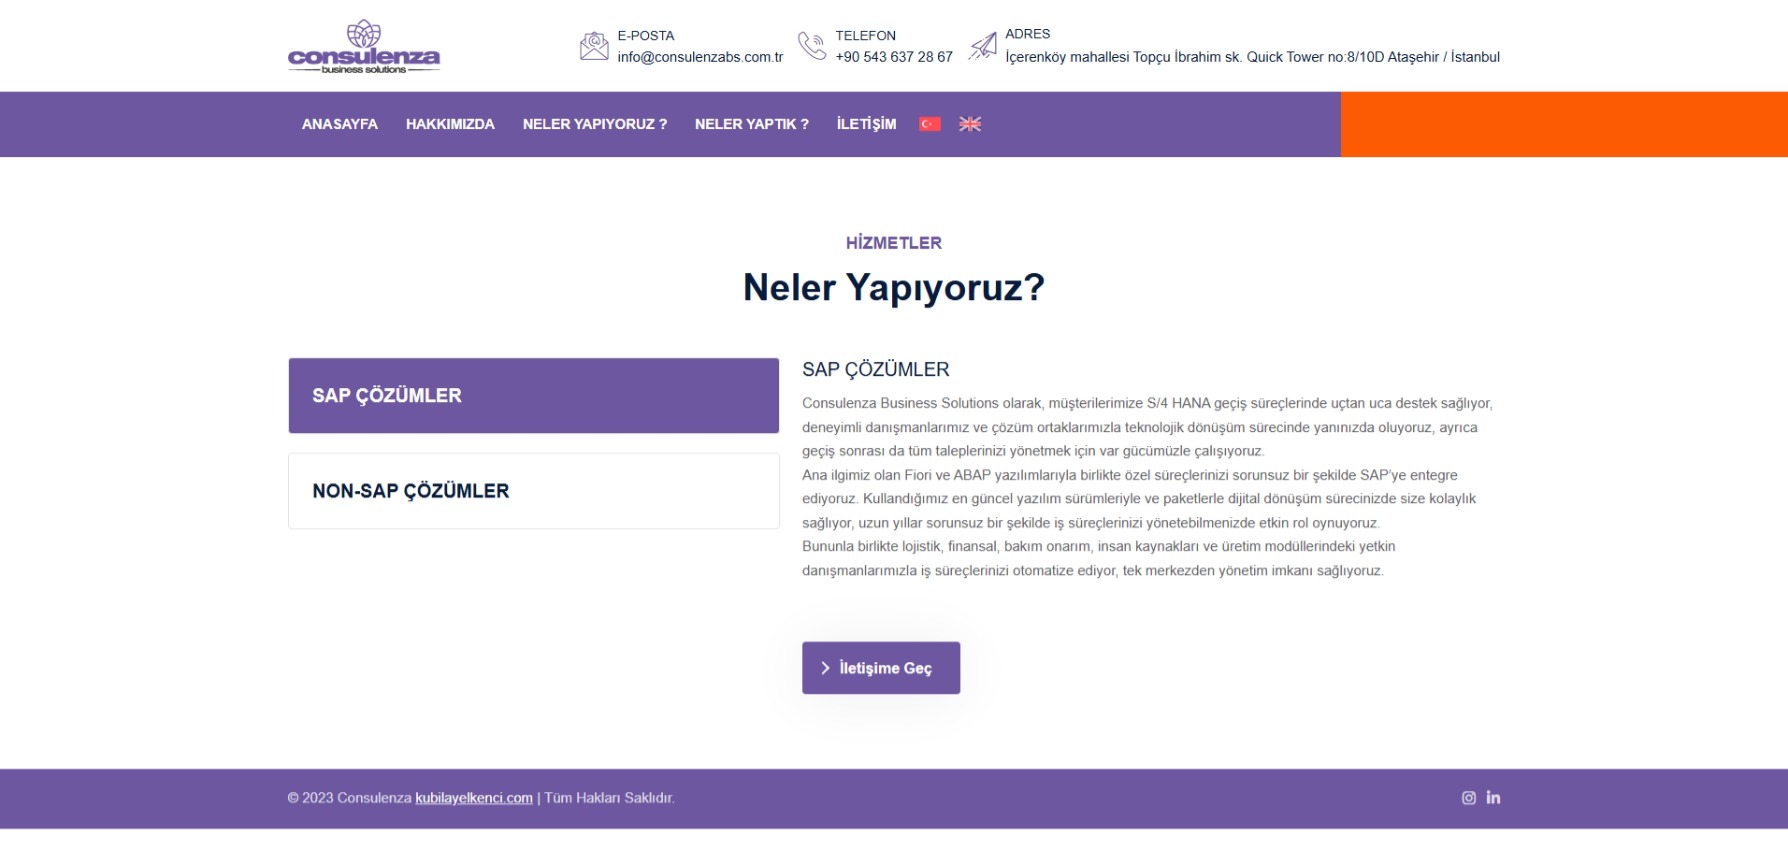Viewport: 1788px width, 860px height.
Task: Open the LinkedIn icon in footer
Action: click(1493, 798)
